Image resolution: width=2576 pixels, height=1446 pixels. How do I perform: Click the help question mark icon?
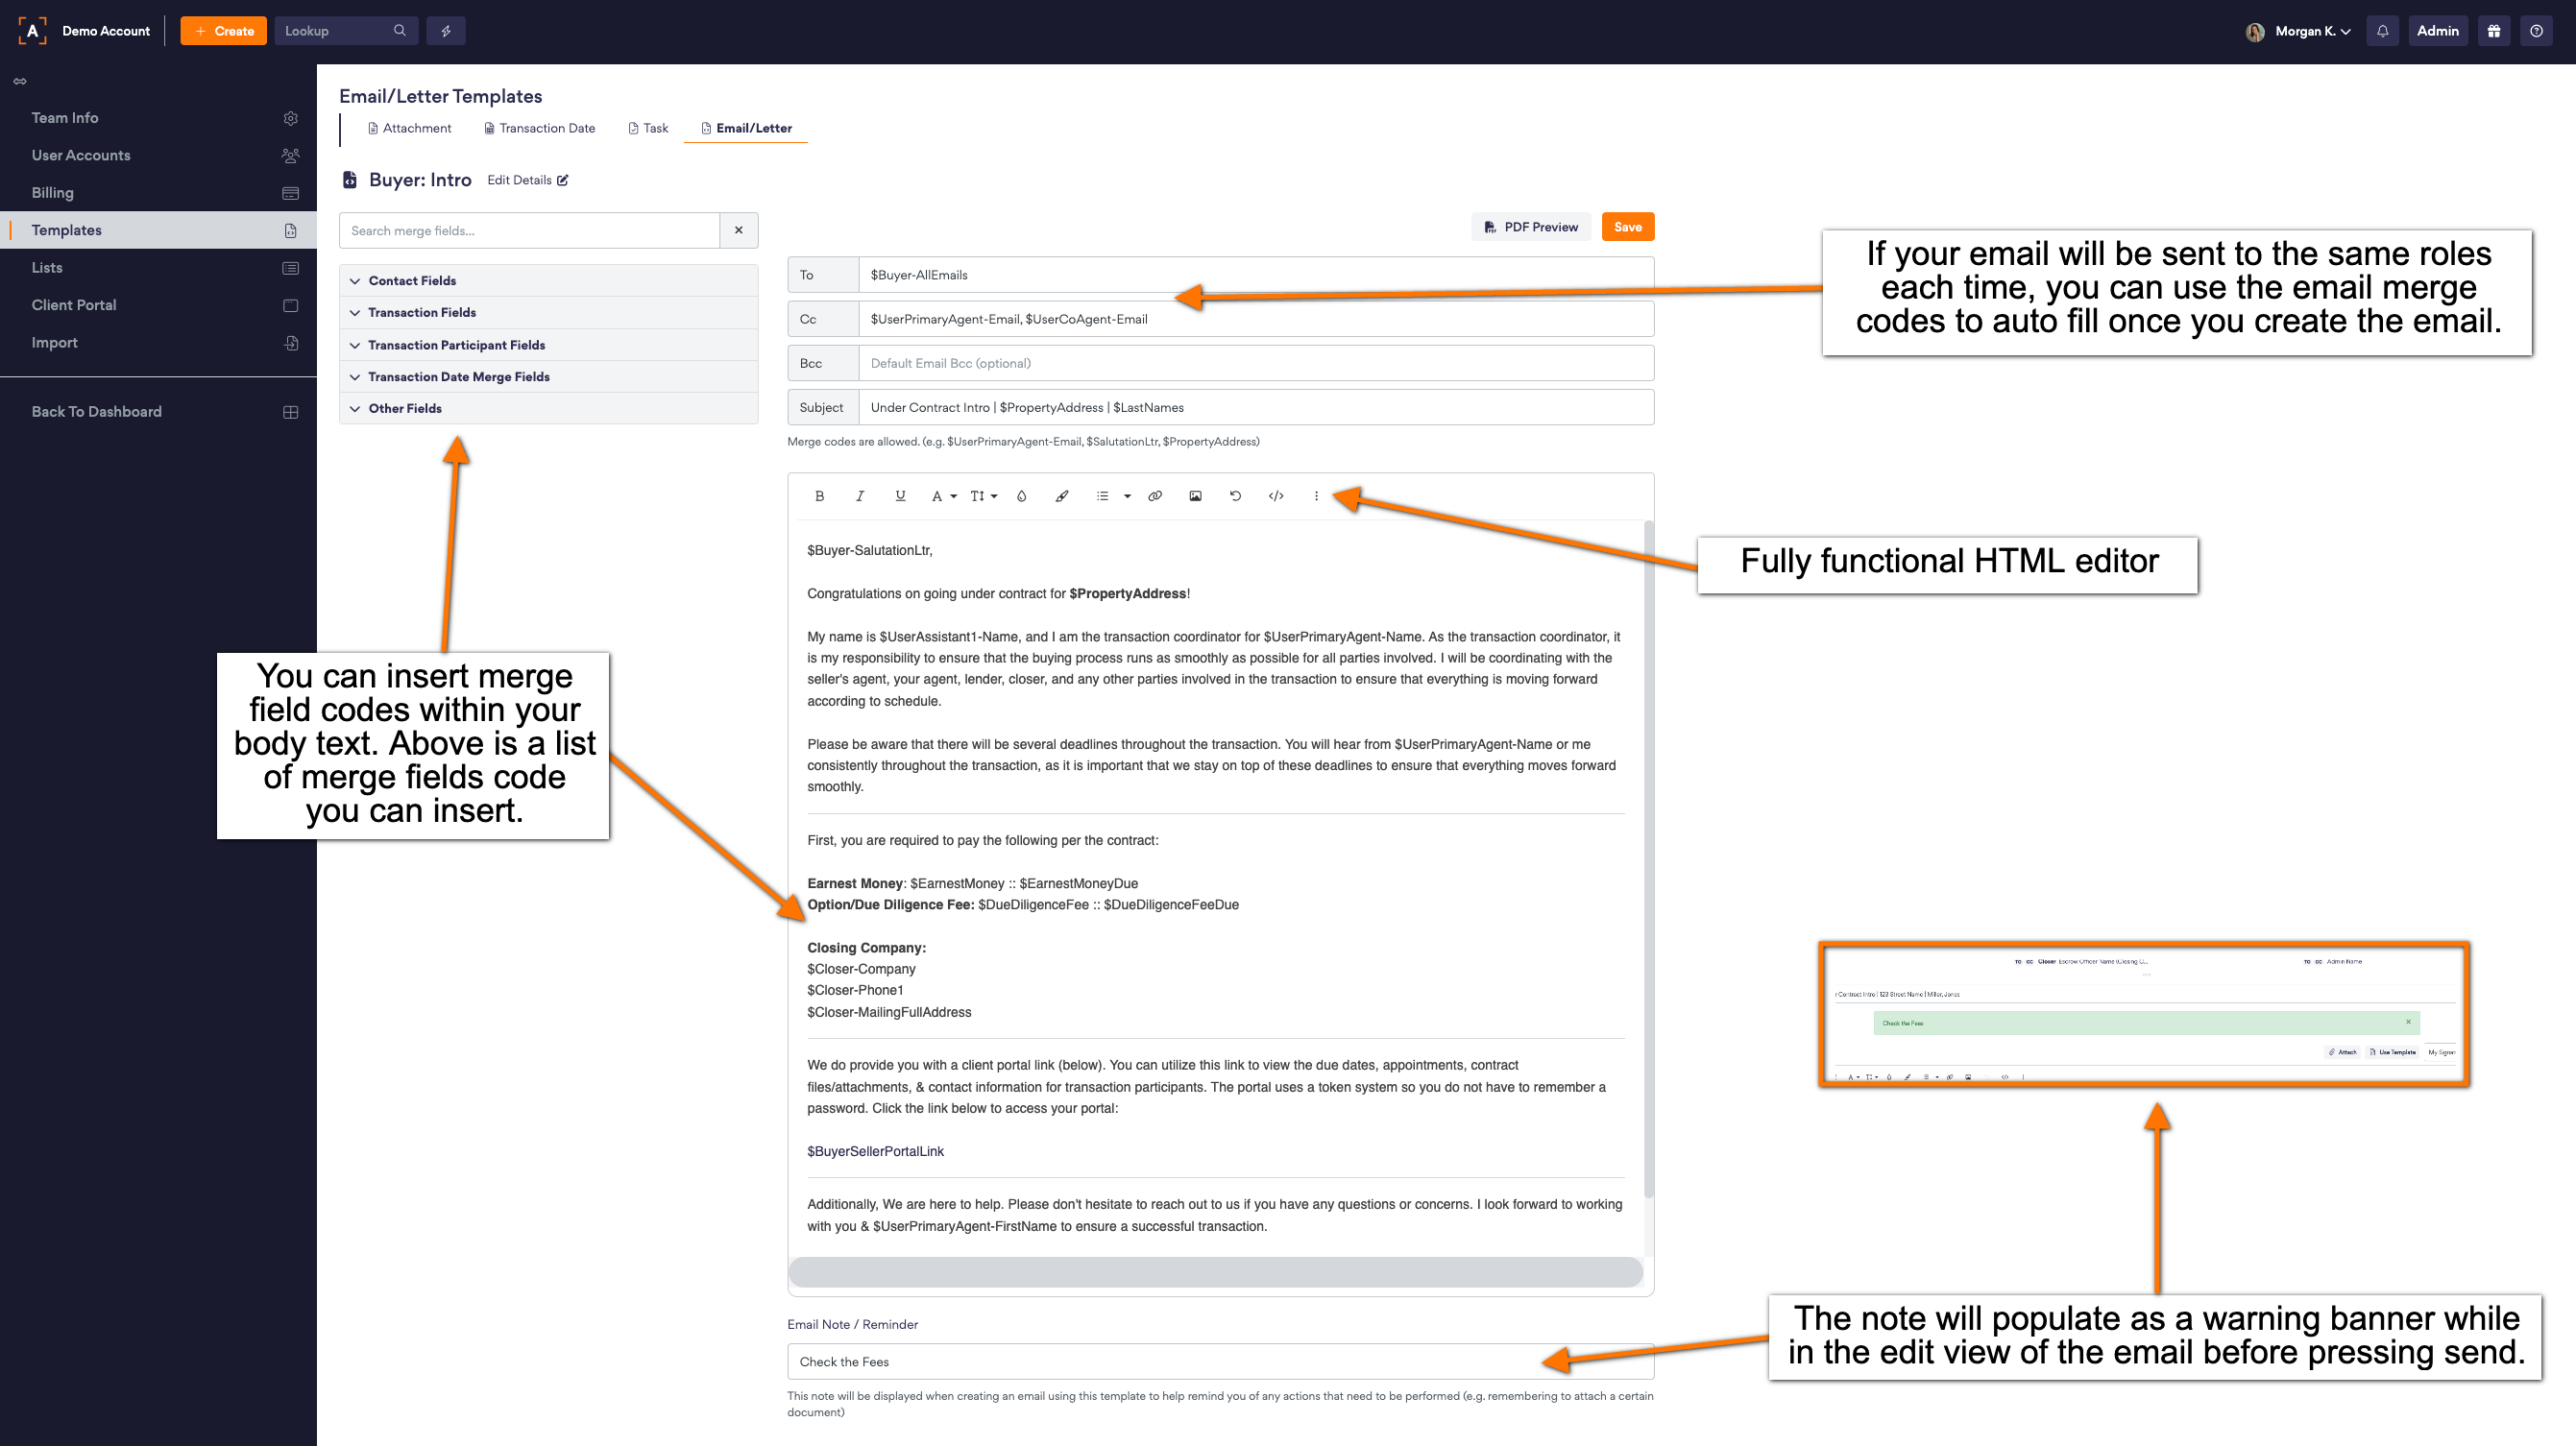(2536, 30)
